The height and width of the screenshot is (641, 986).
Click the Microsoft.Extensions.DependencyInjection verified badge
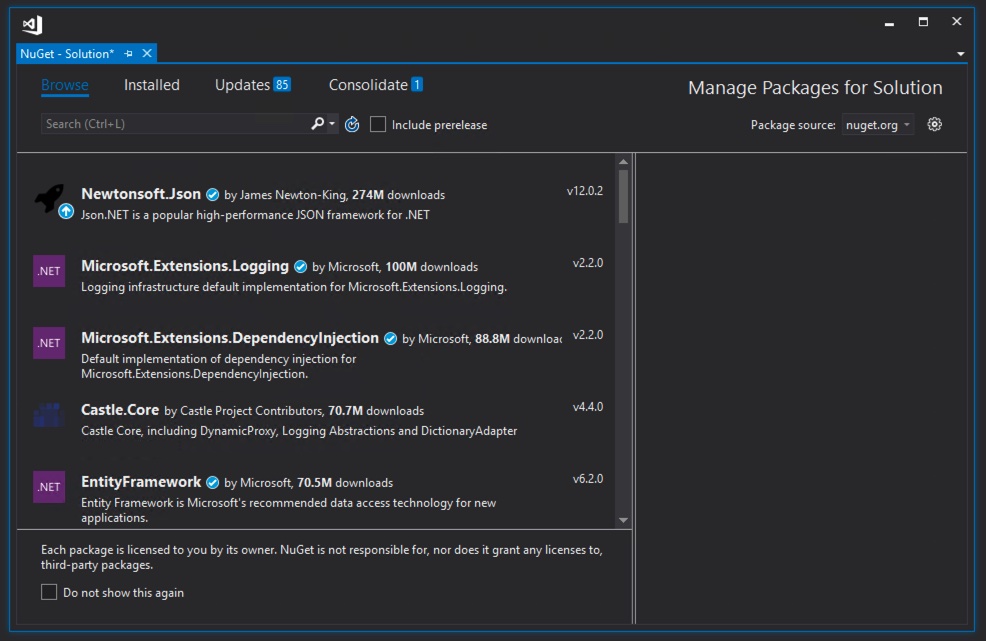click(391, 338)
